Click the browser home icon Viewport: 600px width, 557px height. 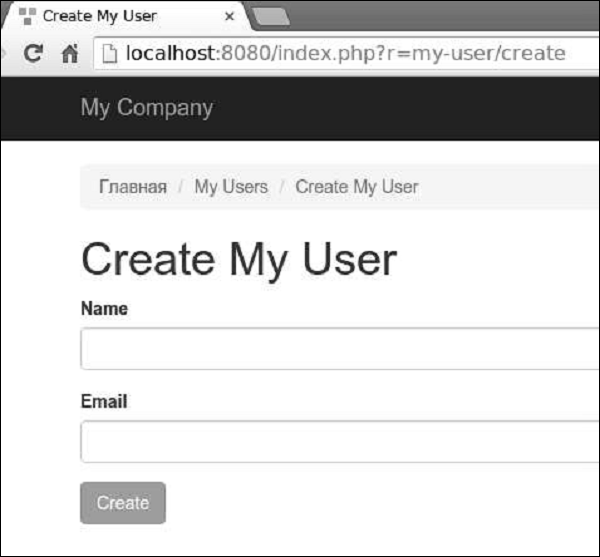[69, 54]
